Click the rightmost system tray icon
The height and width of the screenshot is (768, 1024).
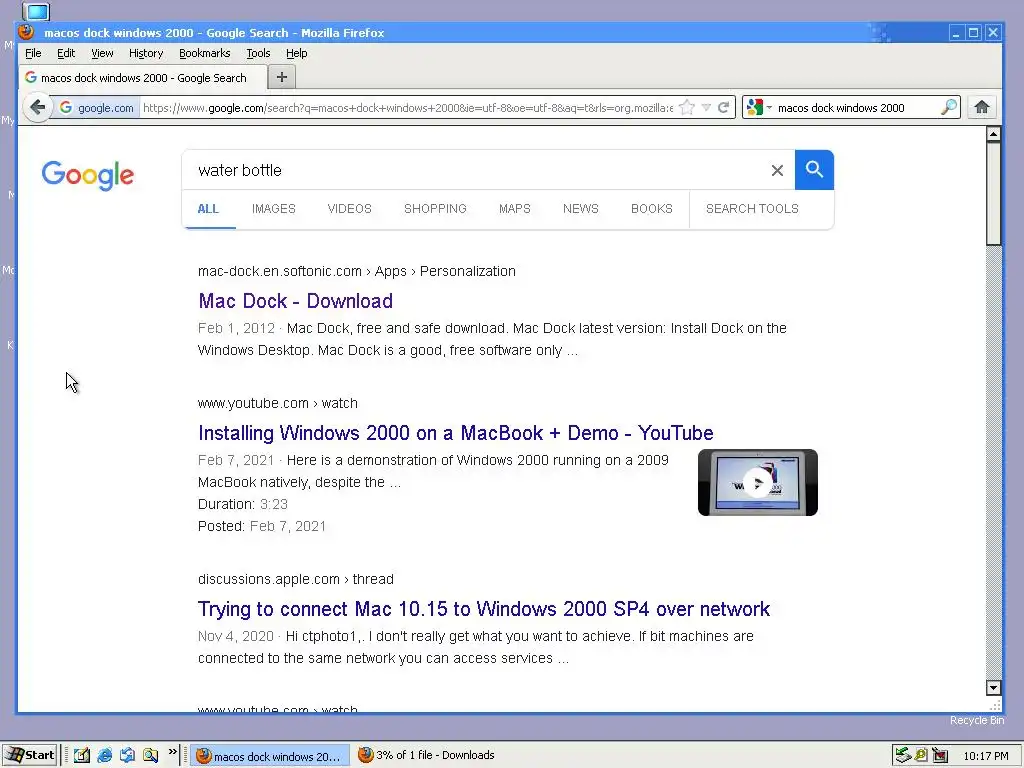940,756
